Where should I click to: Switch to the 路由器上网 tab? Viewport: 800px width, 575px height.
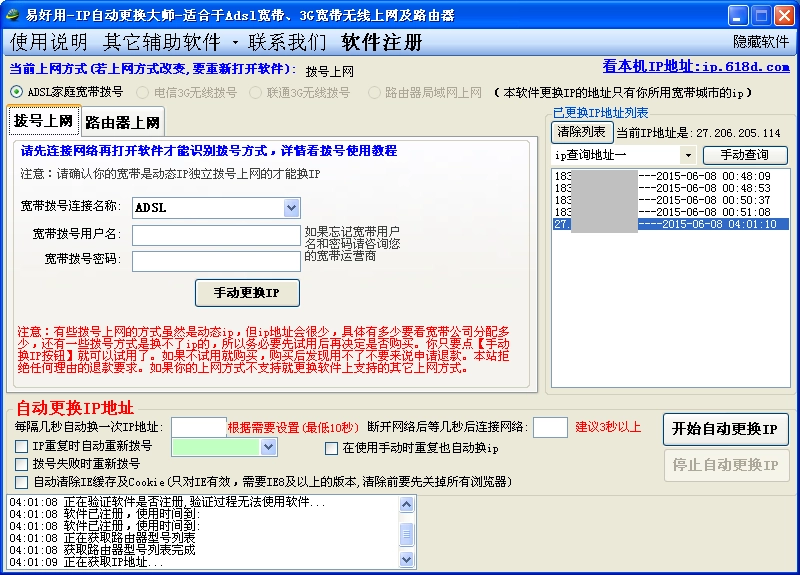coord(122,123)
